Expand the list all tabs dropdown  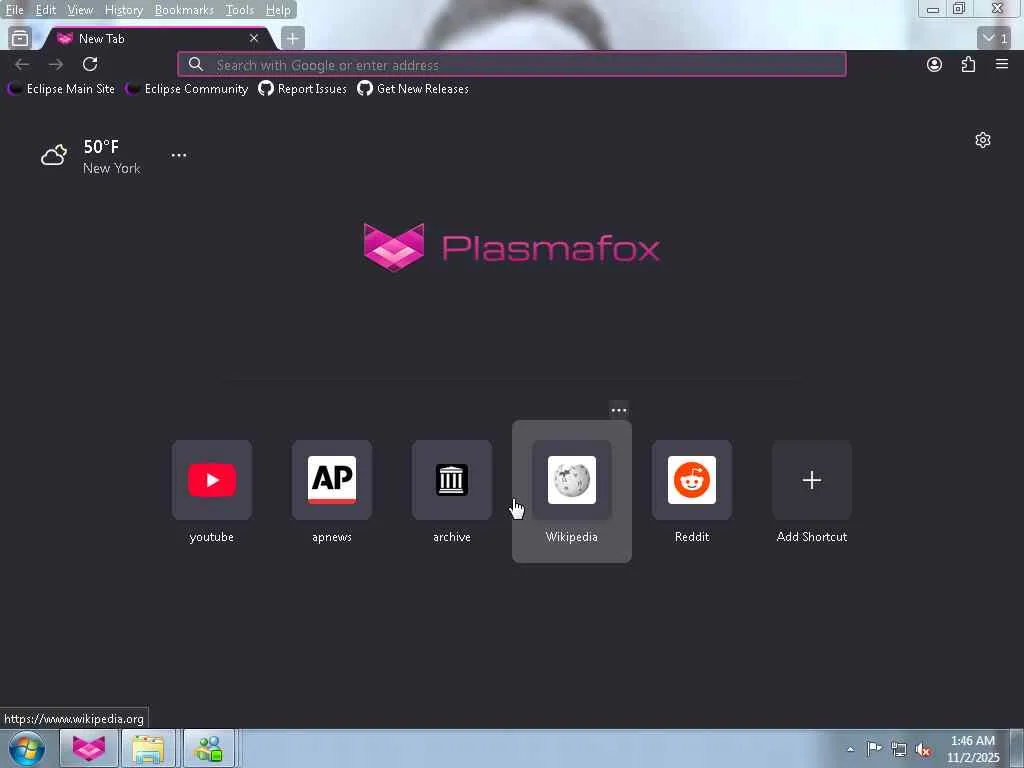point(994,39)
